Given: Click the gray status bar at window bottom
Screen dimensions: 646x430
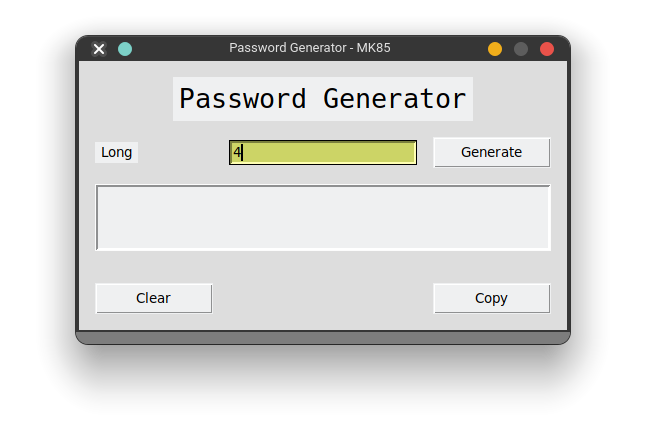Looking at the screenshot, I should (x=323, y=337).
